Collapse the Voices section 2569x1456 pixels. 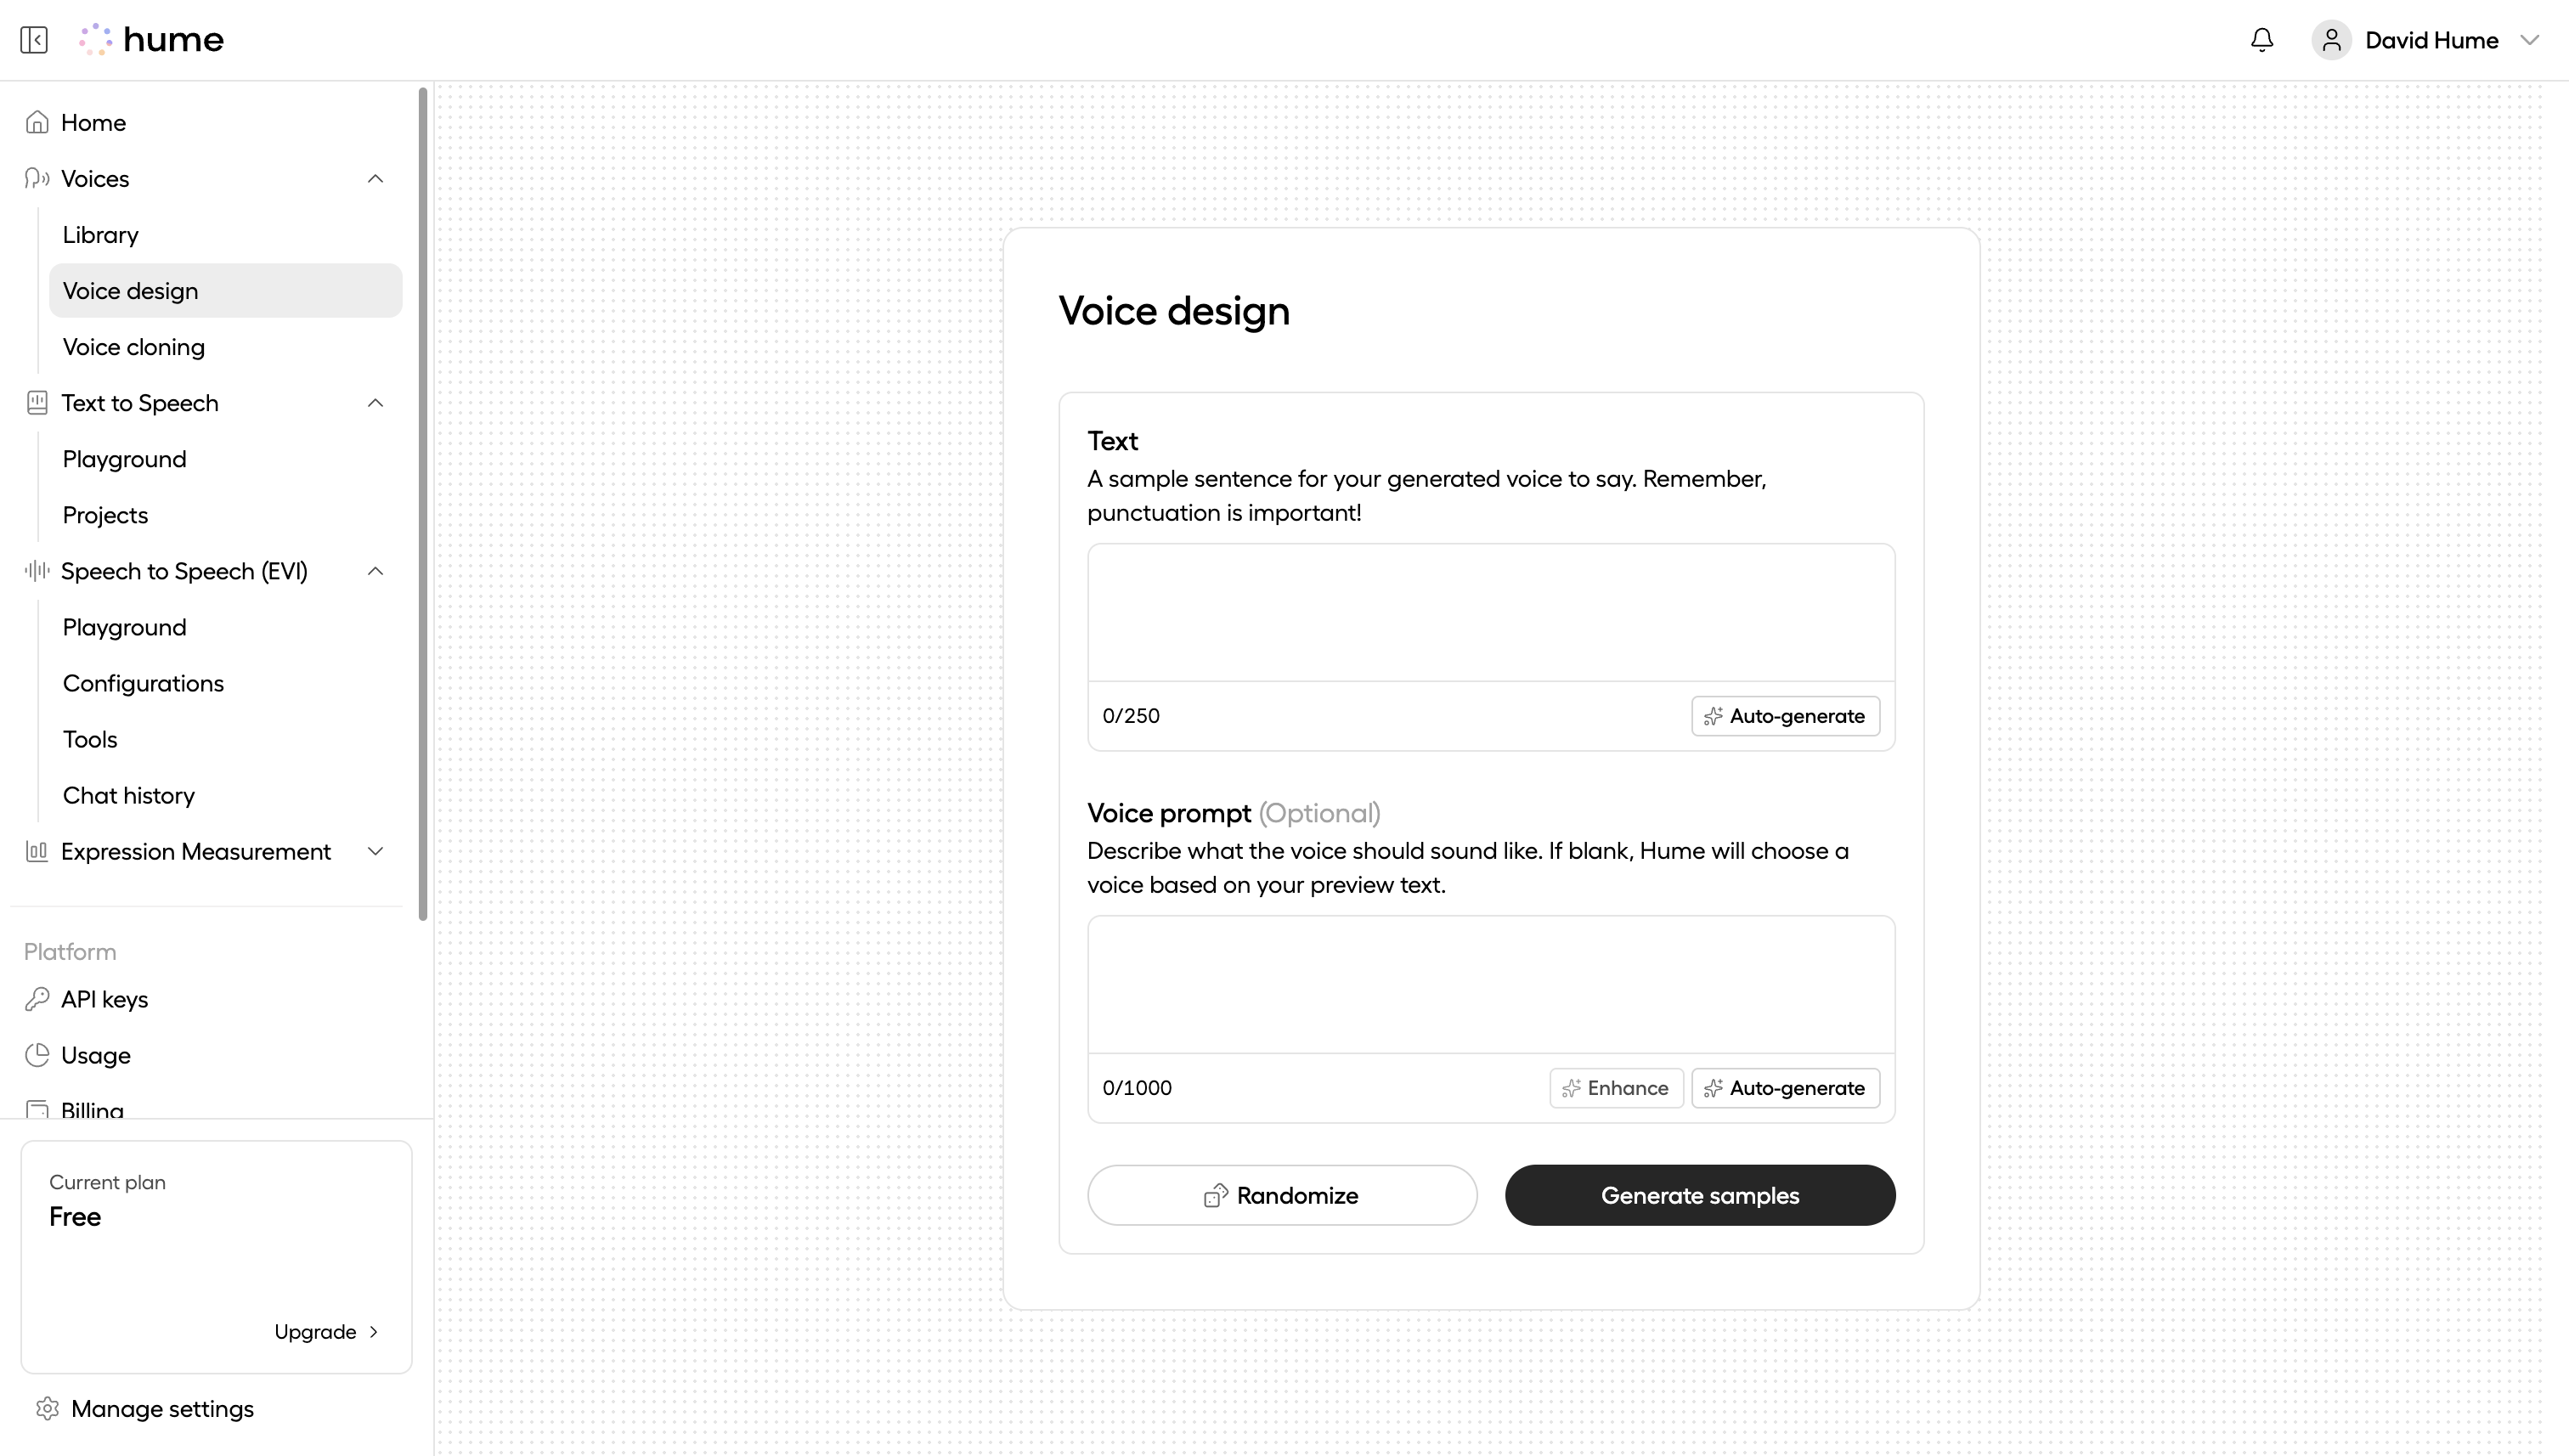pos(375,178)
